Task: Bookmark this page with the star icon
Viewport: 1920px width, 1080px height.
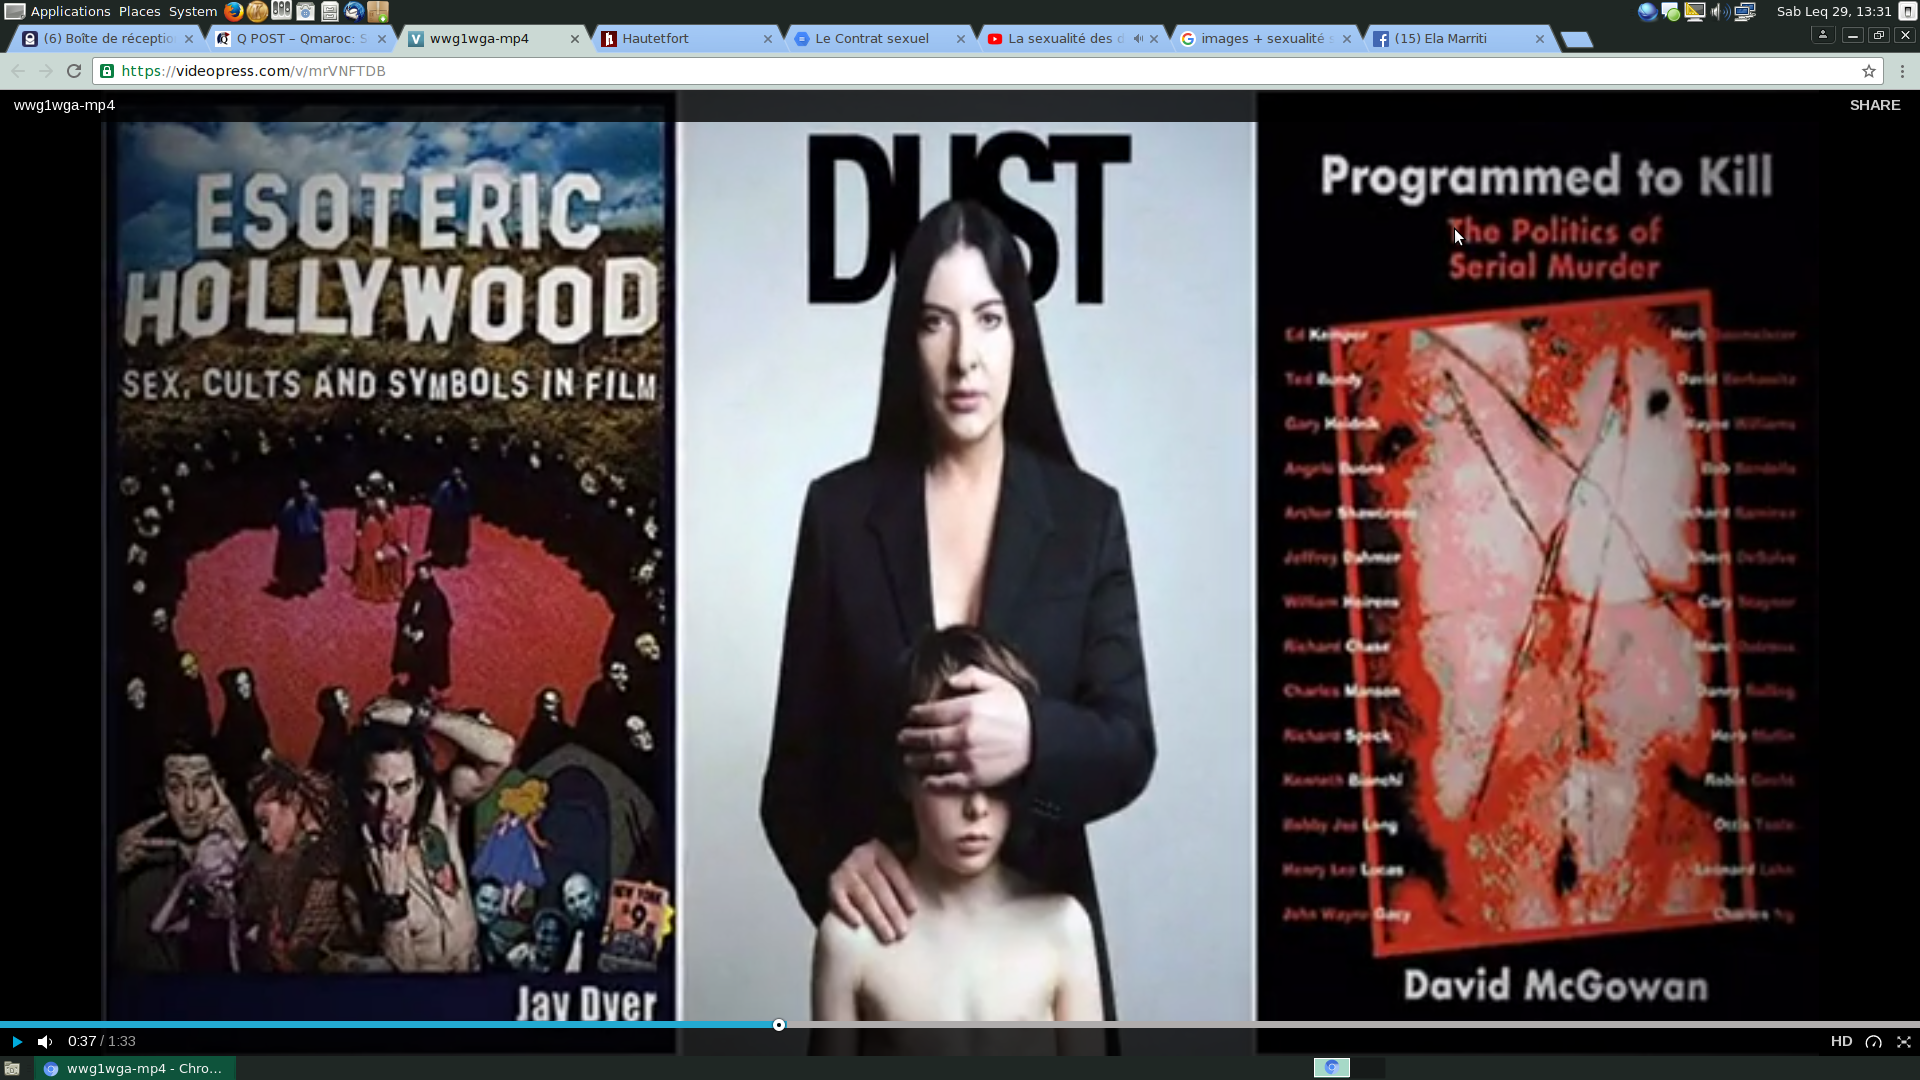Action: point(1868,71)
